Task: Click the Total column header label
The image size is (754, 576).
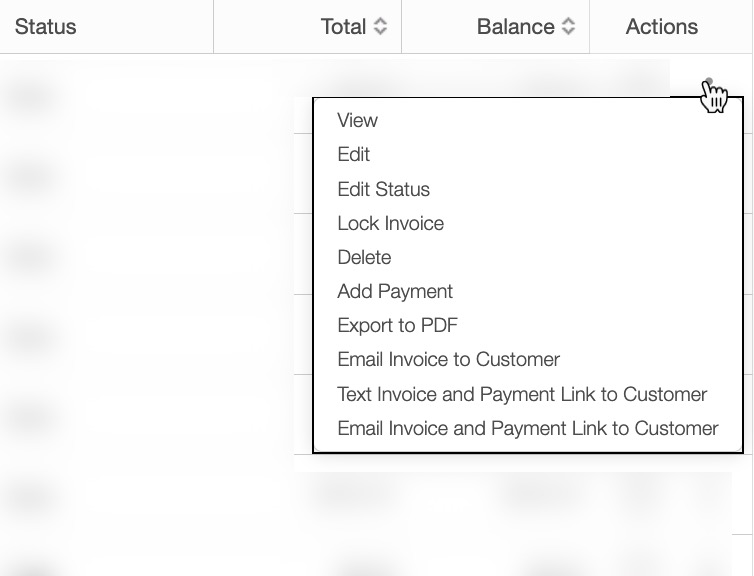Action: [x=343, y=27]
